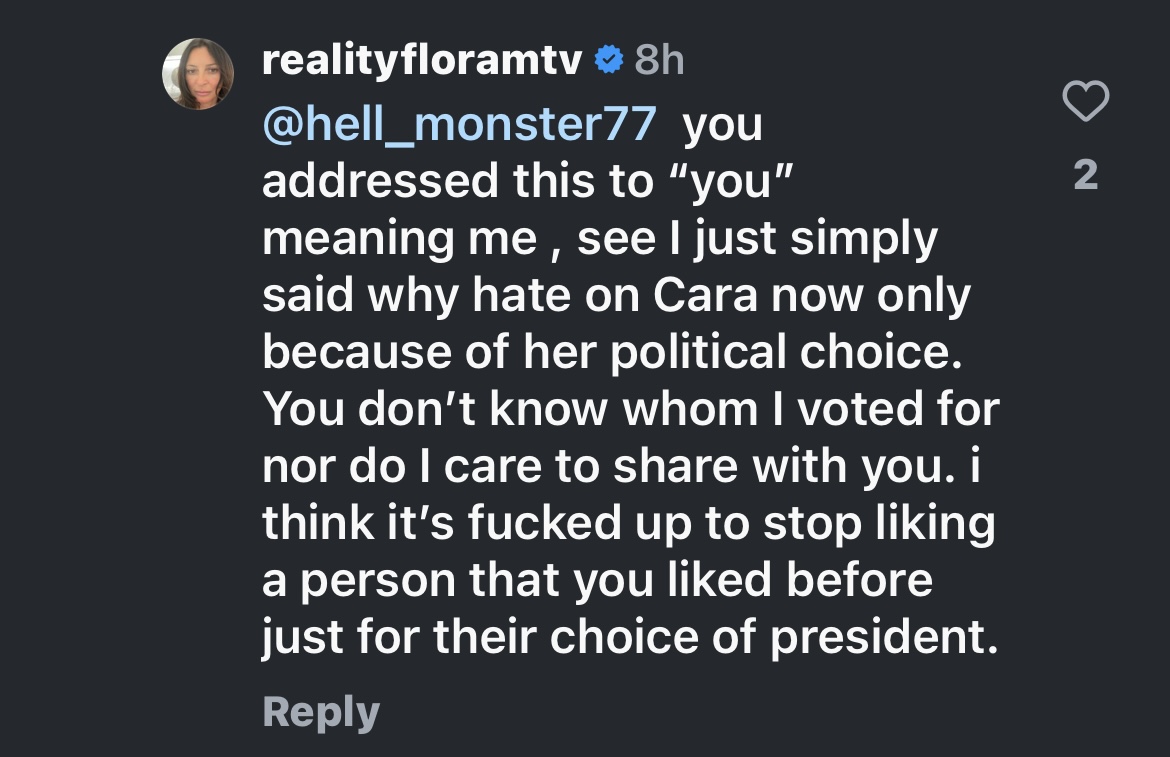Click the word "president." ending the comment
Viewport: 1170px width, 757px height.
(x=884, y=638)
